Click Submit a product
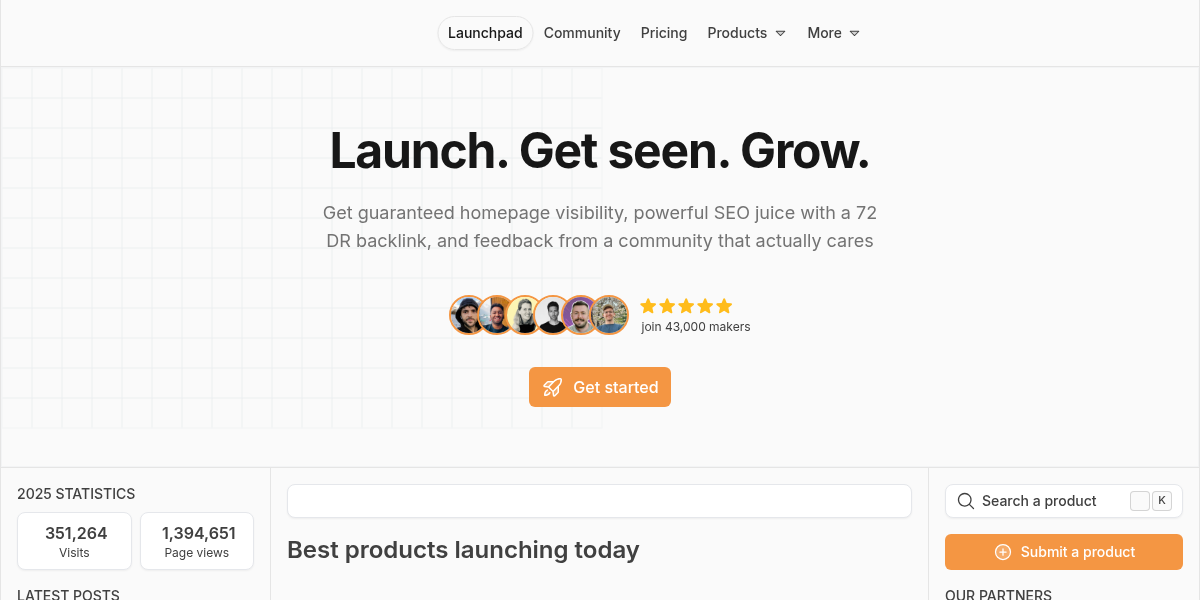The width and height of the screenshot is (1200, 600). point(1063,551)
